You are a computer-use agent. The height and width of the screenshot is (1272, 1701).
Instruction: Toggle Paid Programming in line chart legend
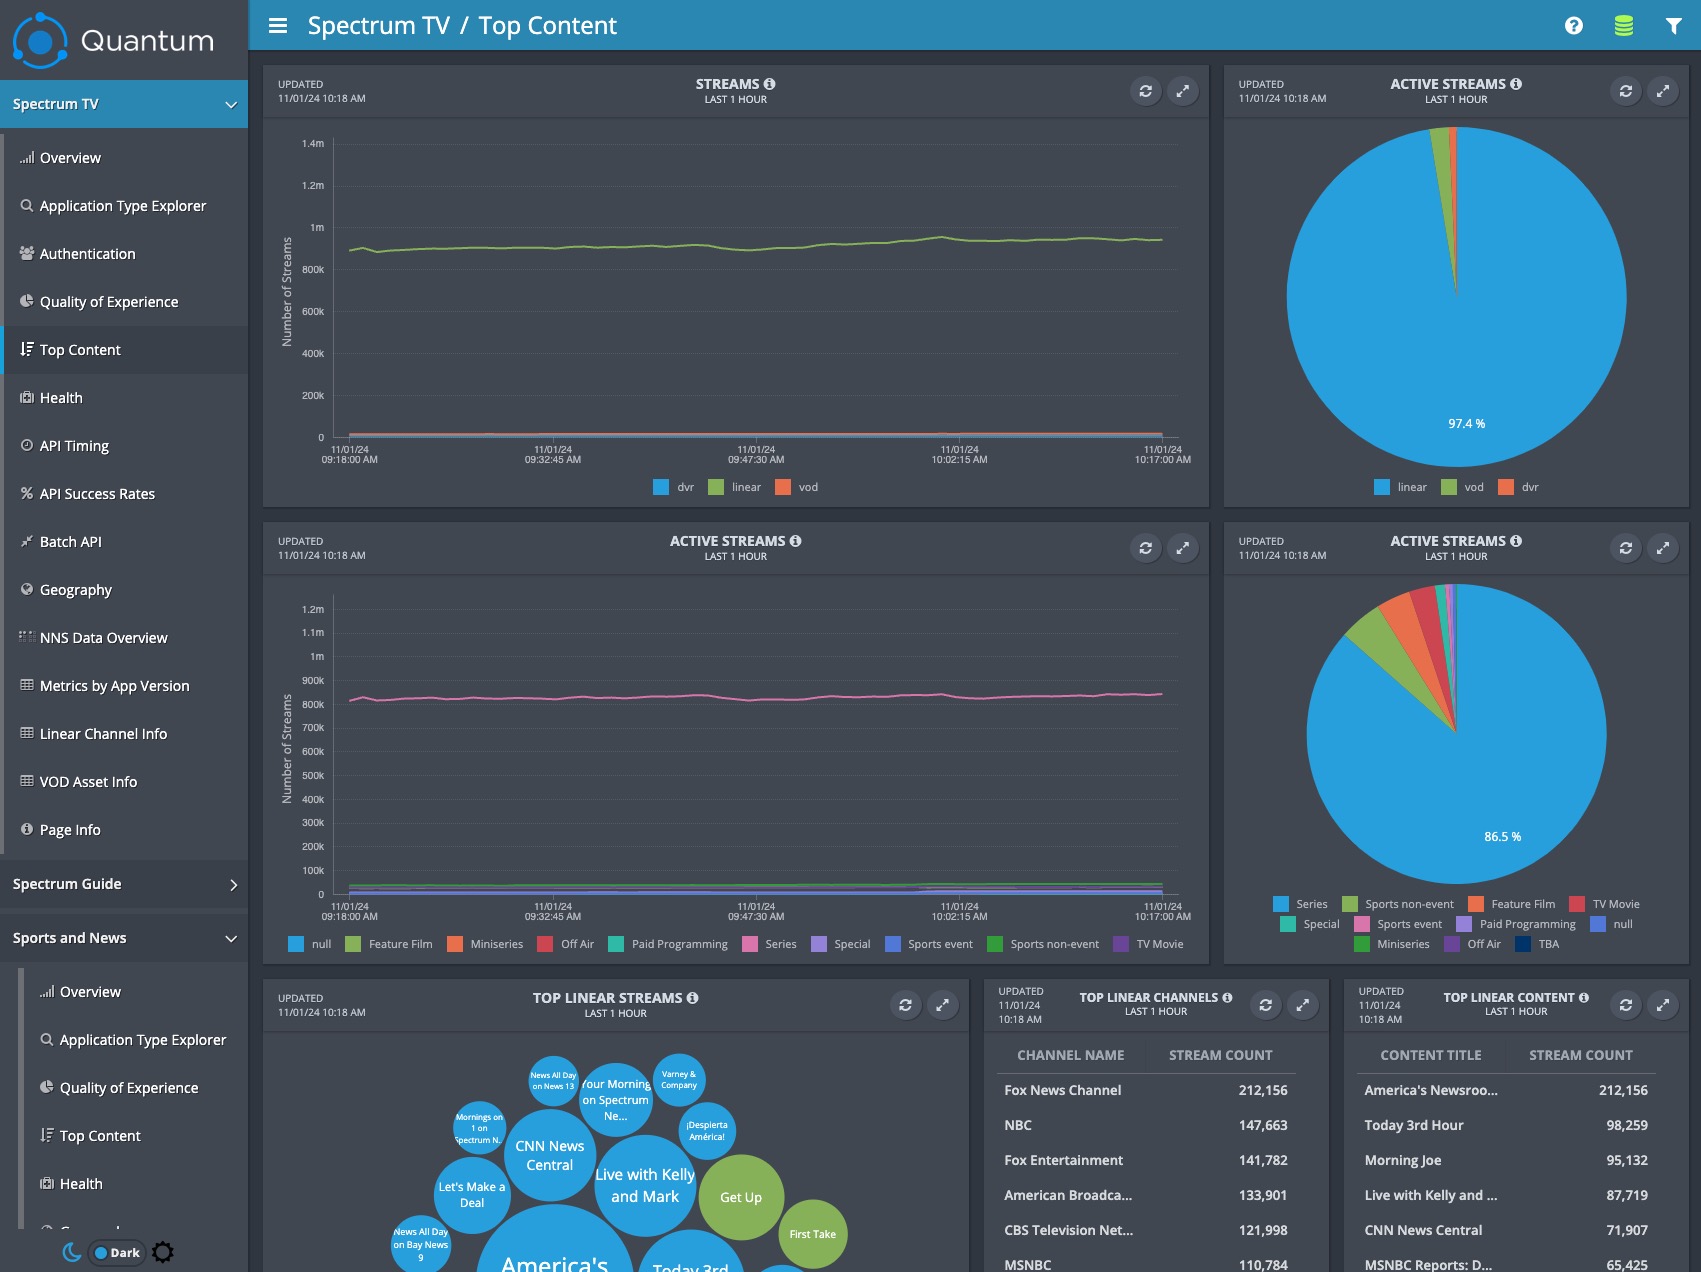[x=668, y=944]
